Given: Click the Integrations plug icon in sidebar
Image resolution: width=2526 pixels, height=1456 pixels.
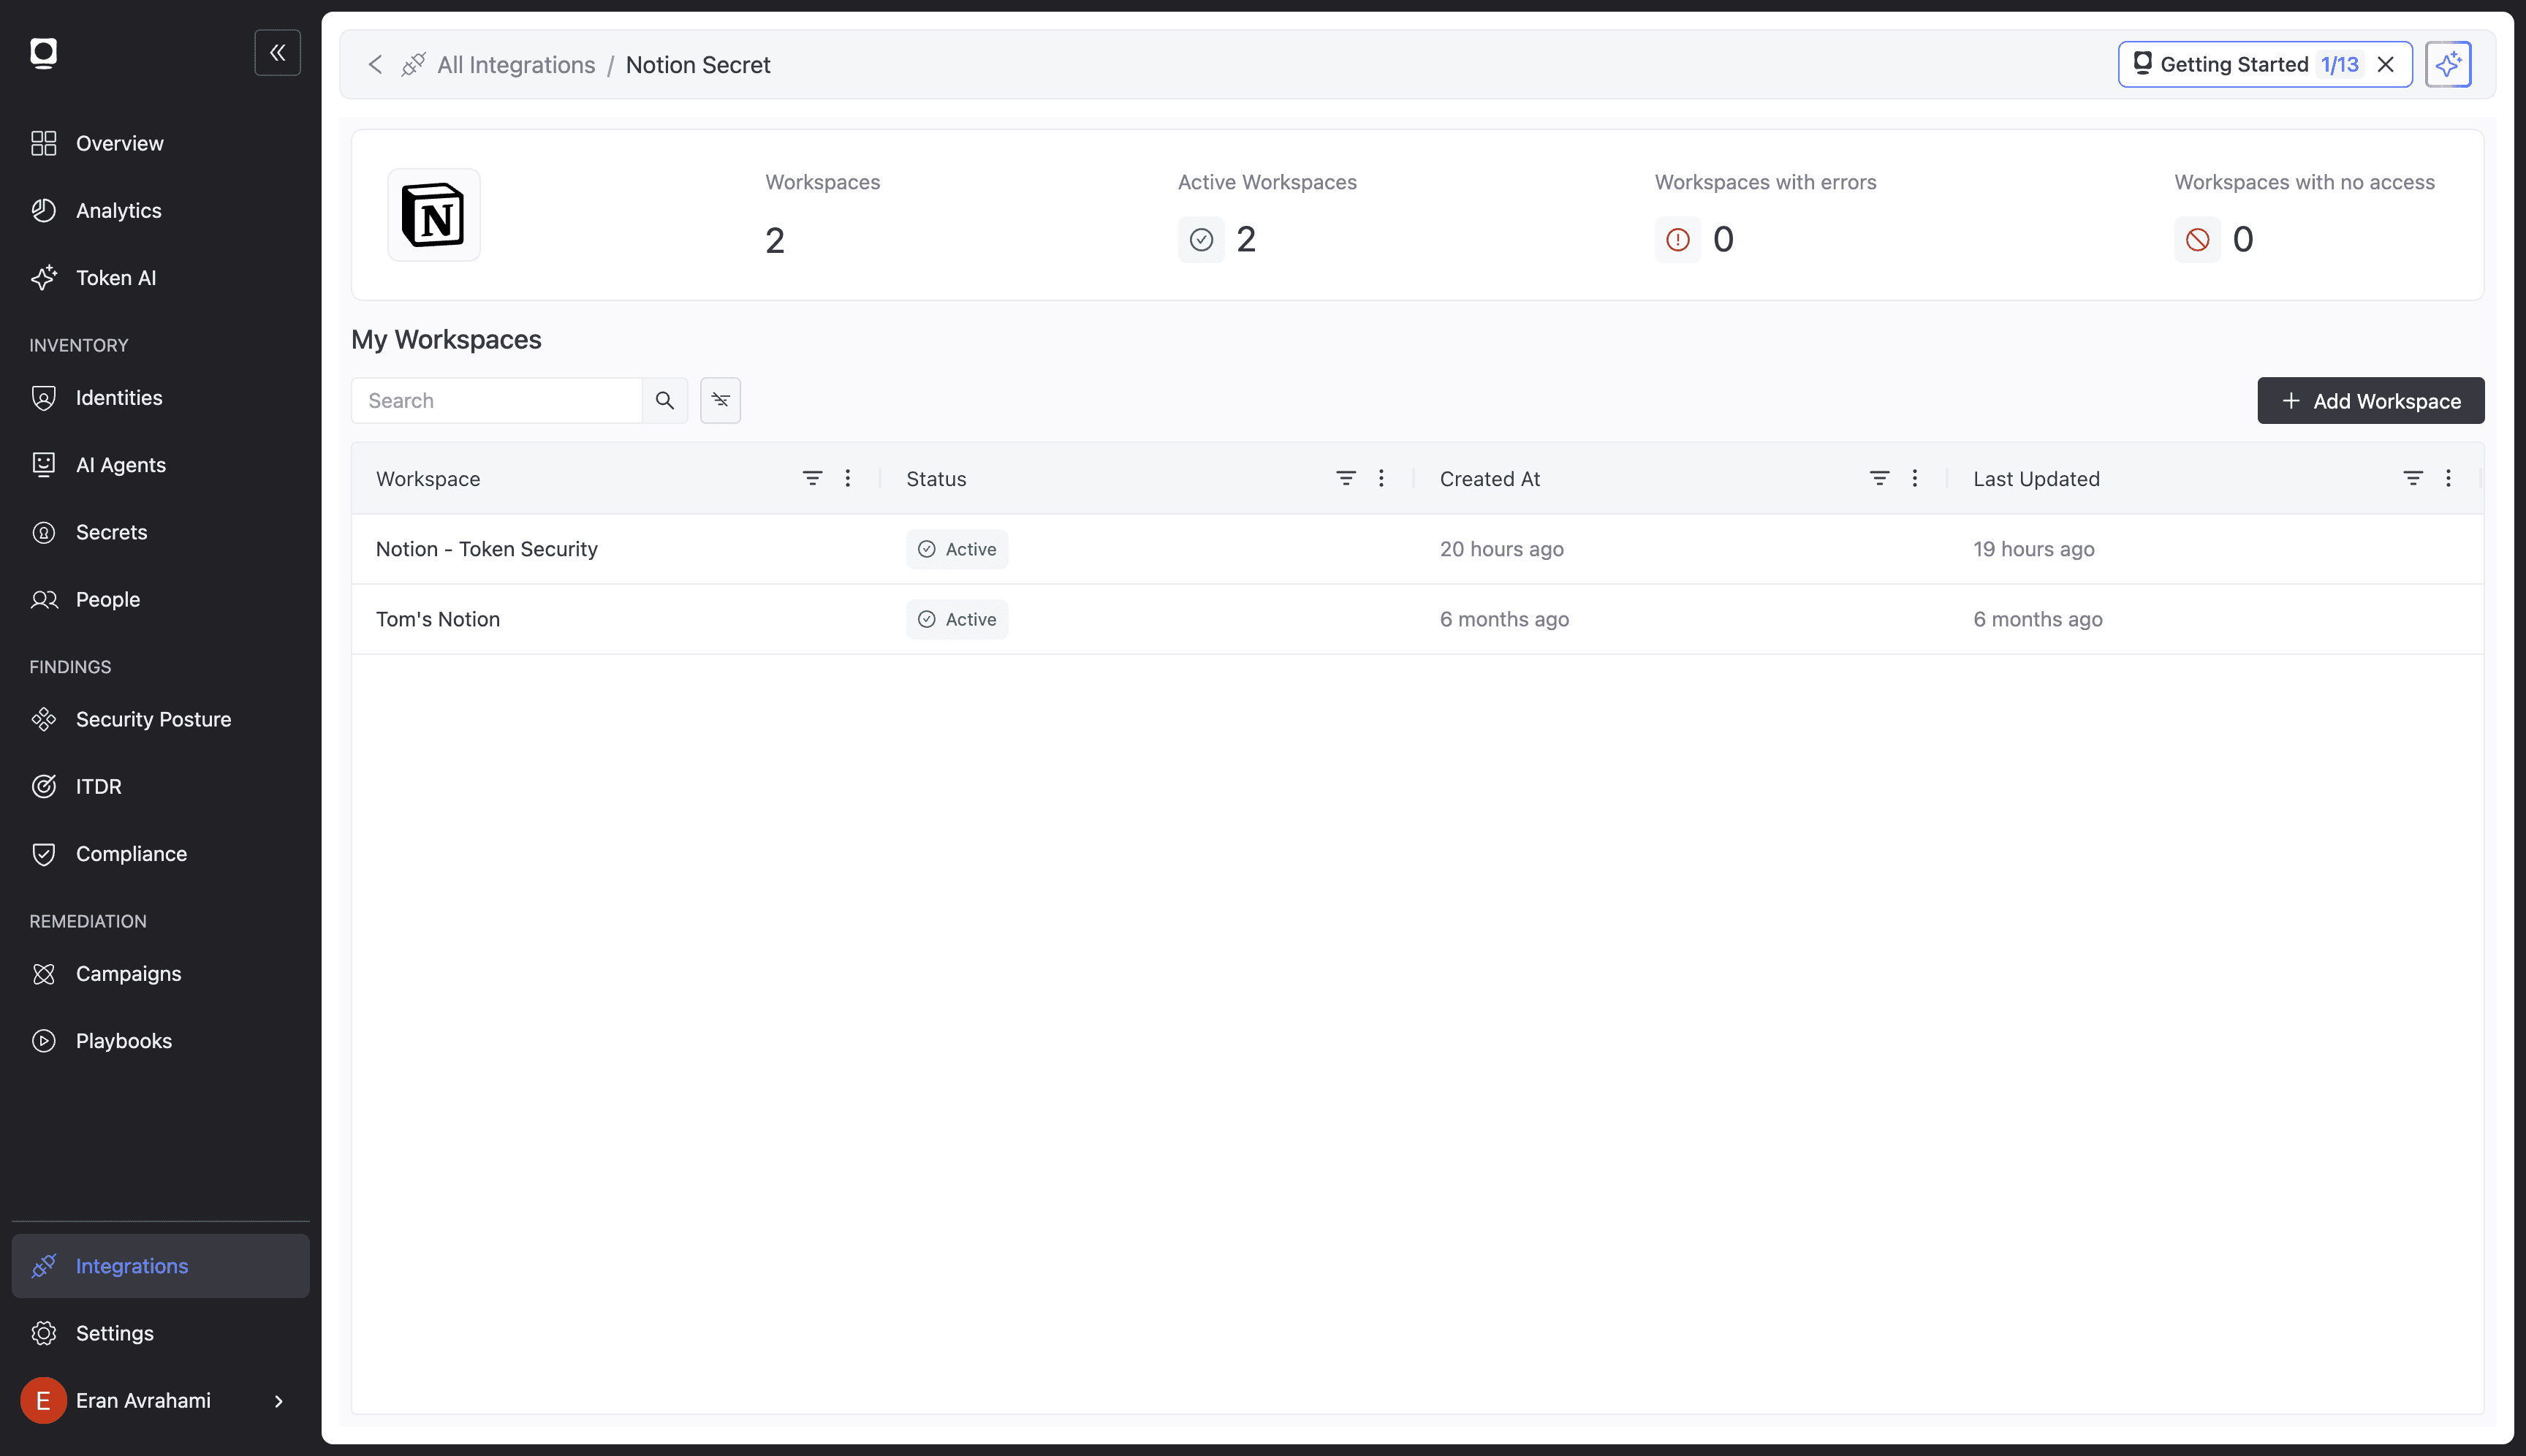Looking at the screenshot, I should click(44, 1265).
